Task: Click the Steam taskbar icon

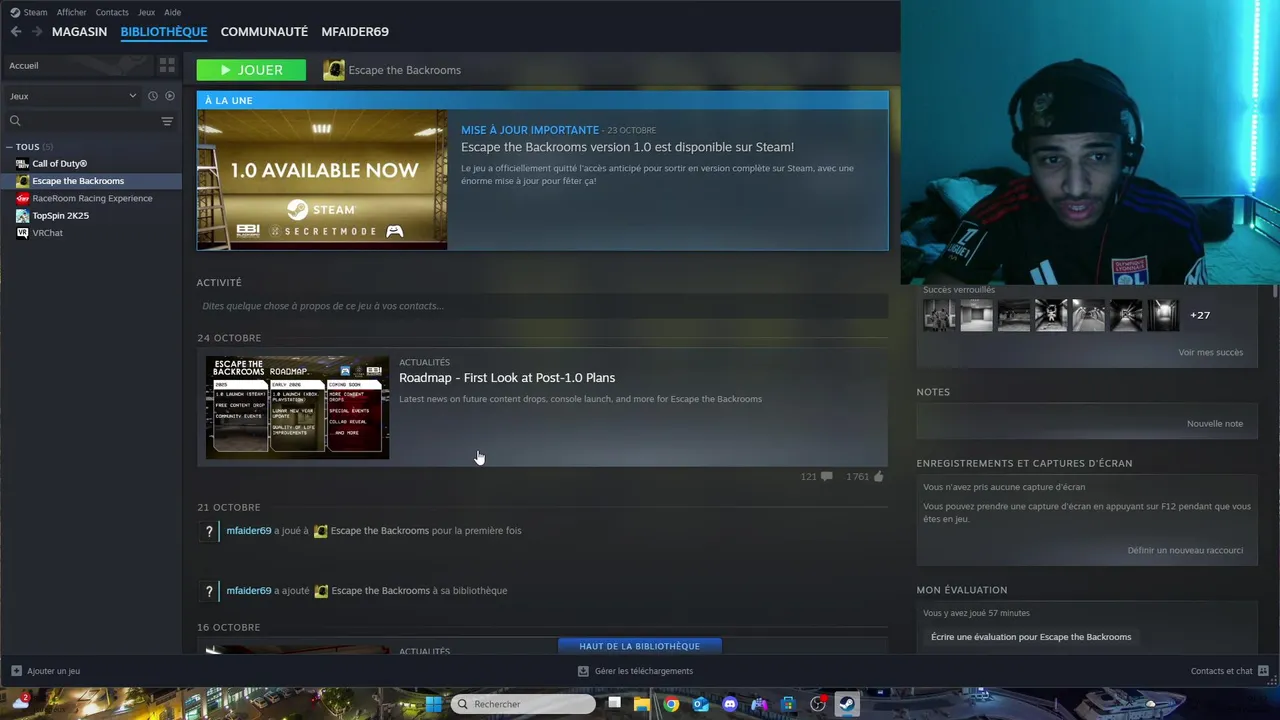Action: [847, 704]
